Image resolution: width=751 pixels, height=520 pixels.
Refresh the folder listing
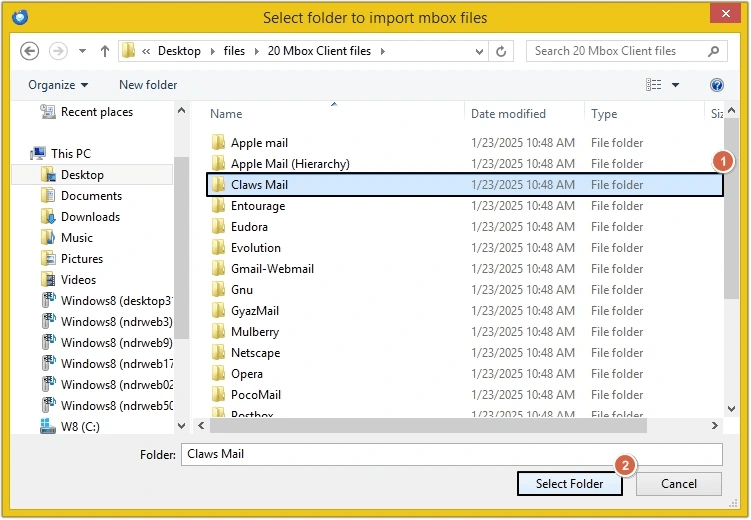(x=501, y=51)
